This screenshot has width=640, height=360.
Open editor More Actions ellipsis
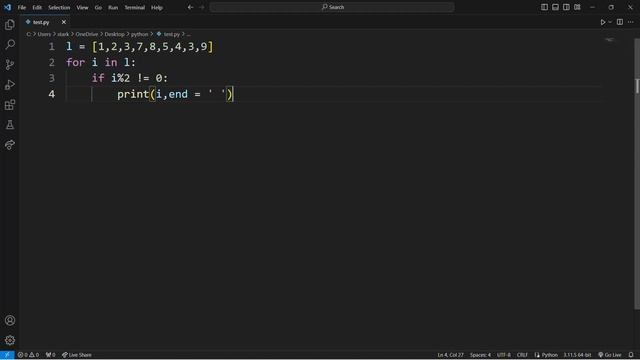pos(631,22)
